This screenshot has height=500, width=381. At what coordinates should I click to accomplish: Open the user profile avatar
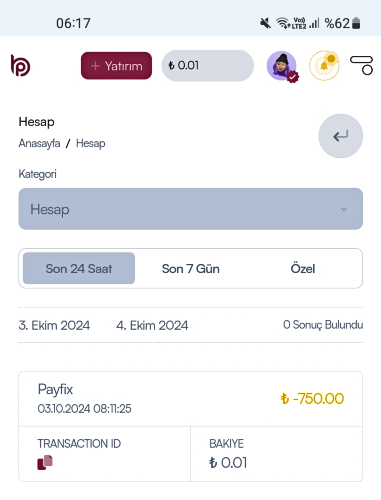(282, 66)
